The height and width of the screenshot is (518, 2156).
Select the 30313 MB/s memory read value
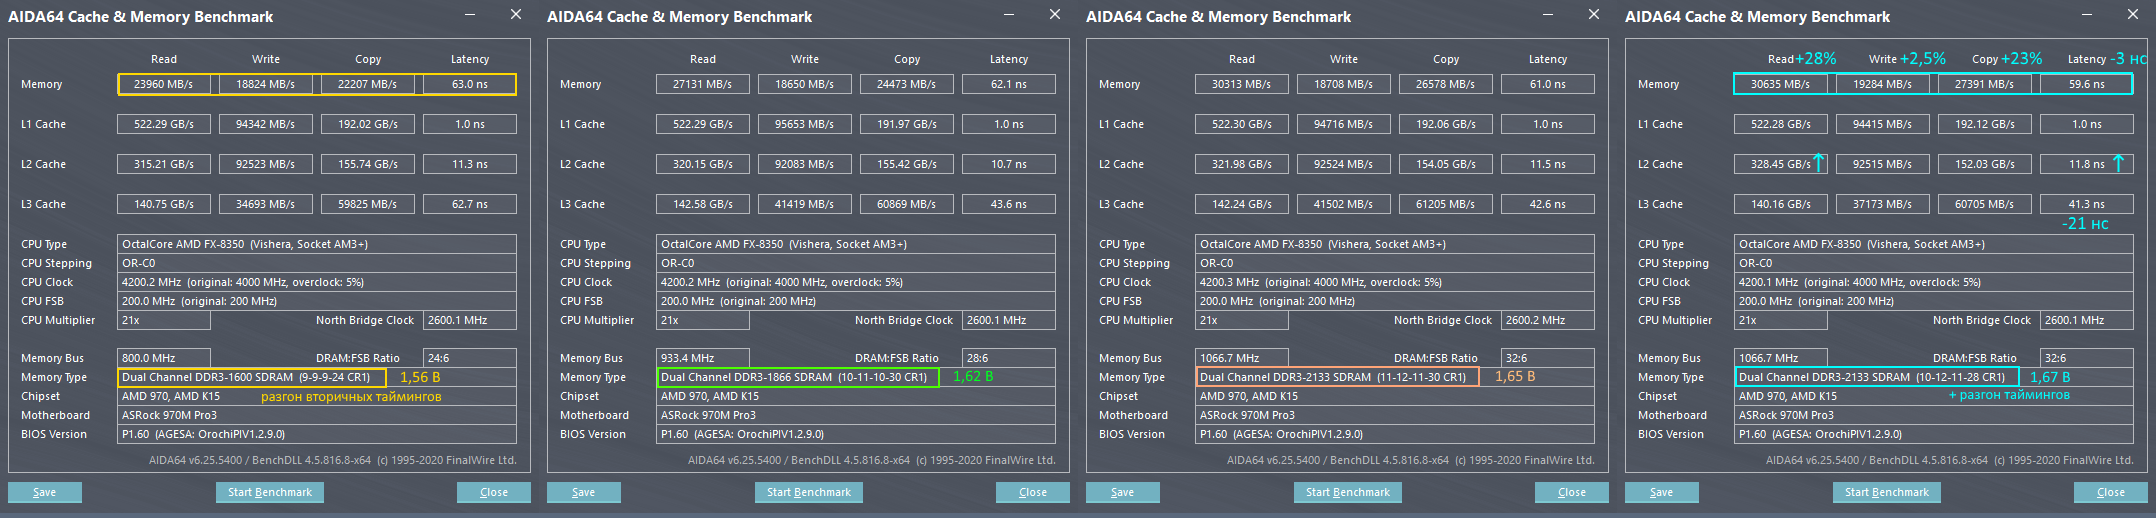pyautogui.click(x=1242, y=84)
